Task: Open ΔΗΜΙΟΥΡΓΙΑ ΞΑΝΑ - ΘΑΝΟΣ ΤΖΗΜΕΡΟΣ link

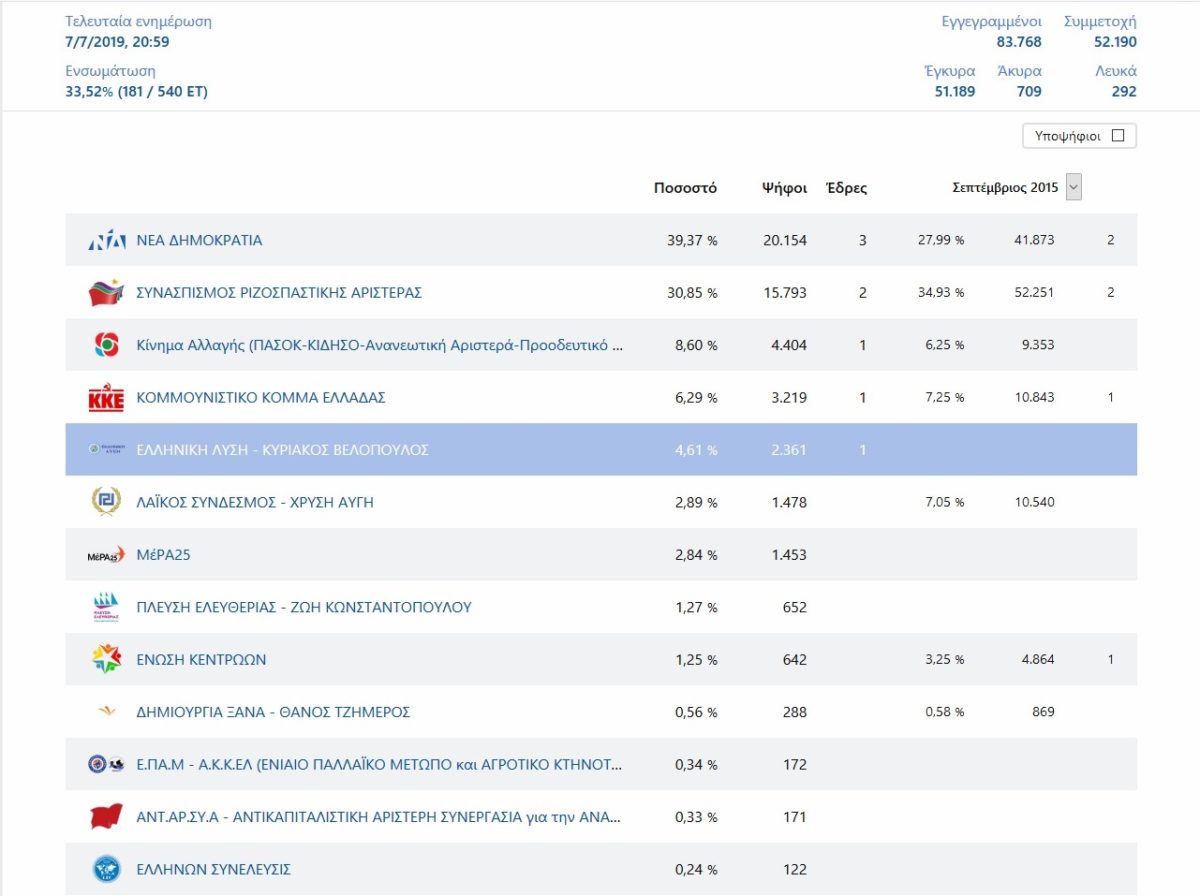Action: (x=273, y=712)
